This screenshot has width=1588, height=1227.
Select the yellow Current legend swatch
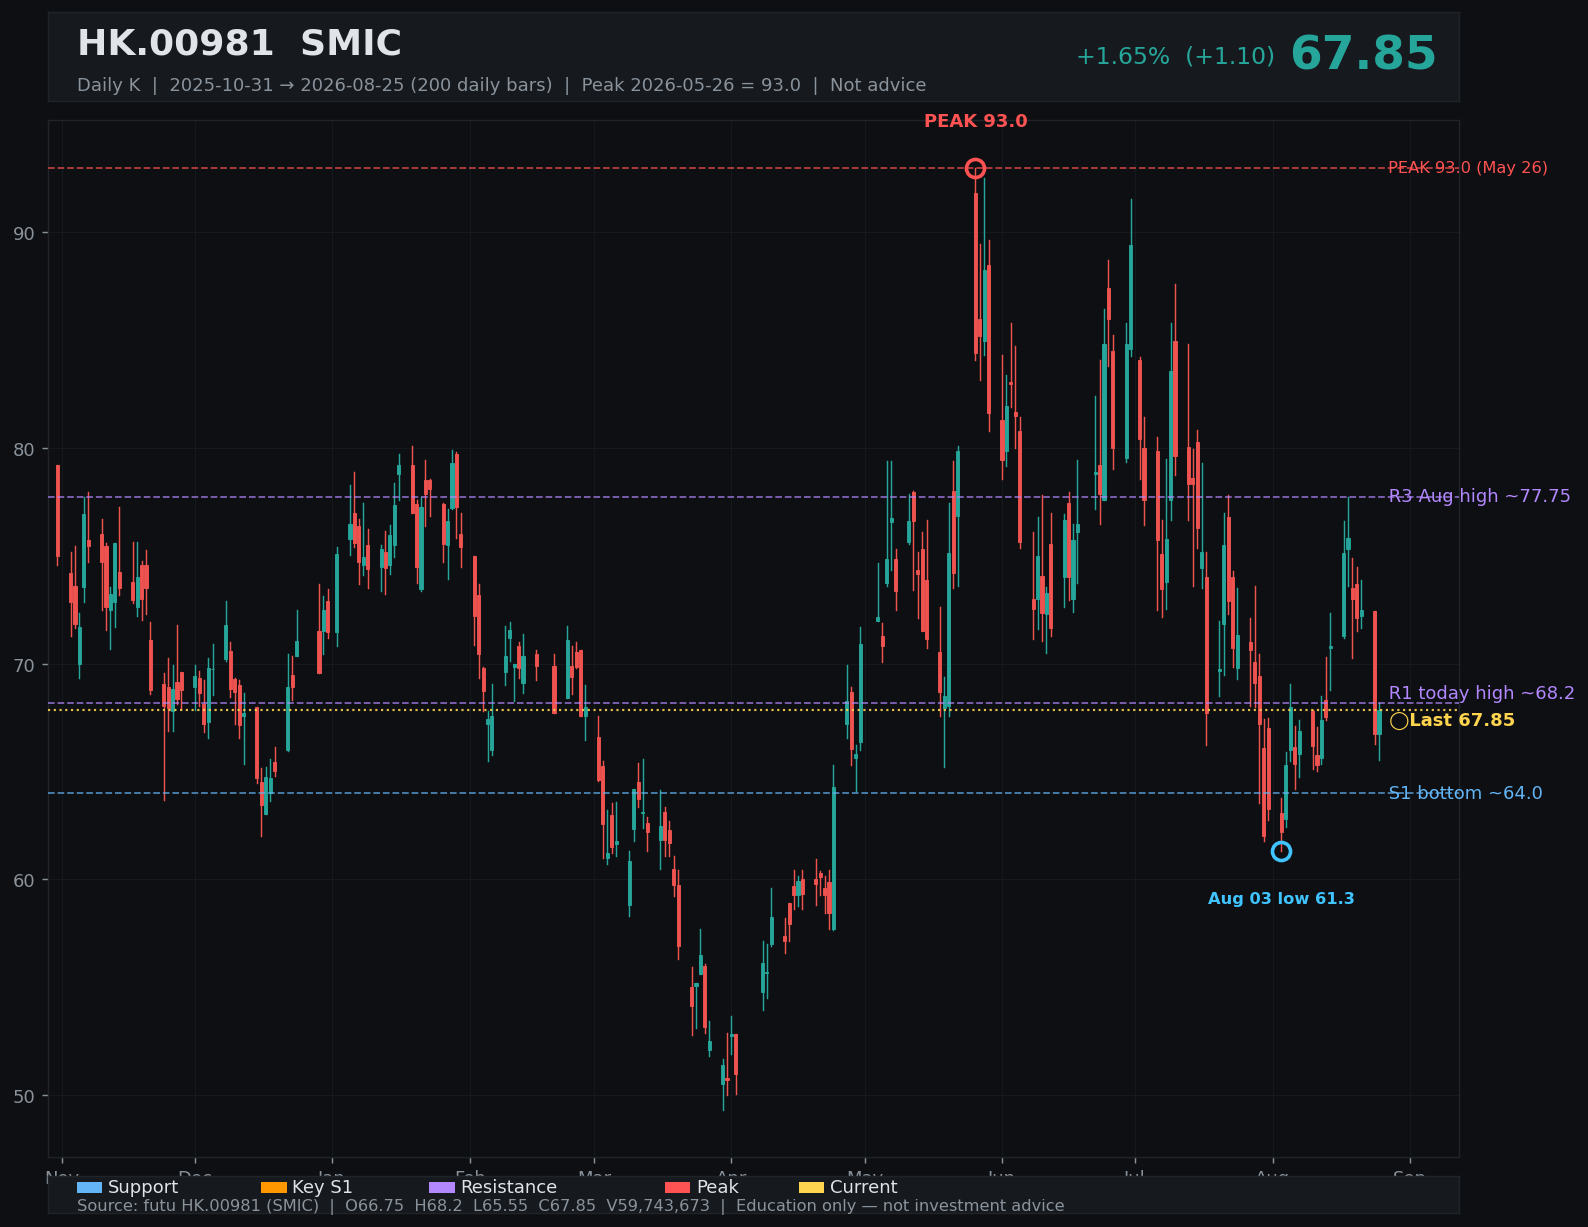tap(811, 1187)
